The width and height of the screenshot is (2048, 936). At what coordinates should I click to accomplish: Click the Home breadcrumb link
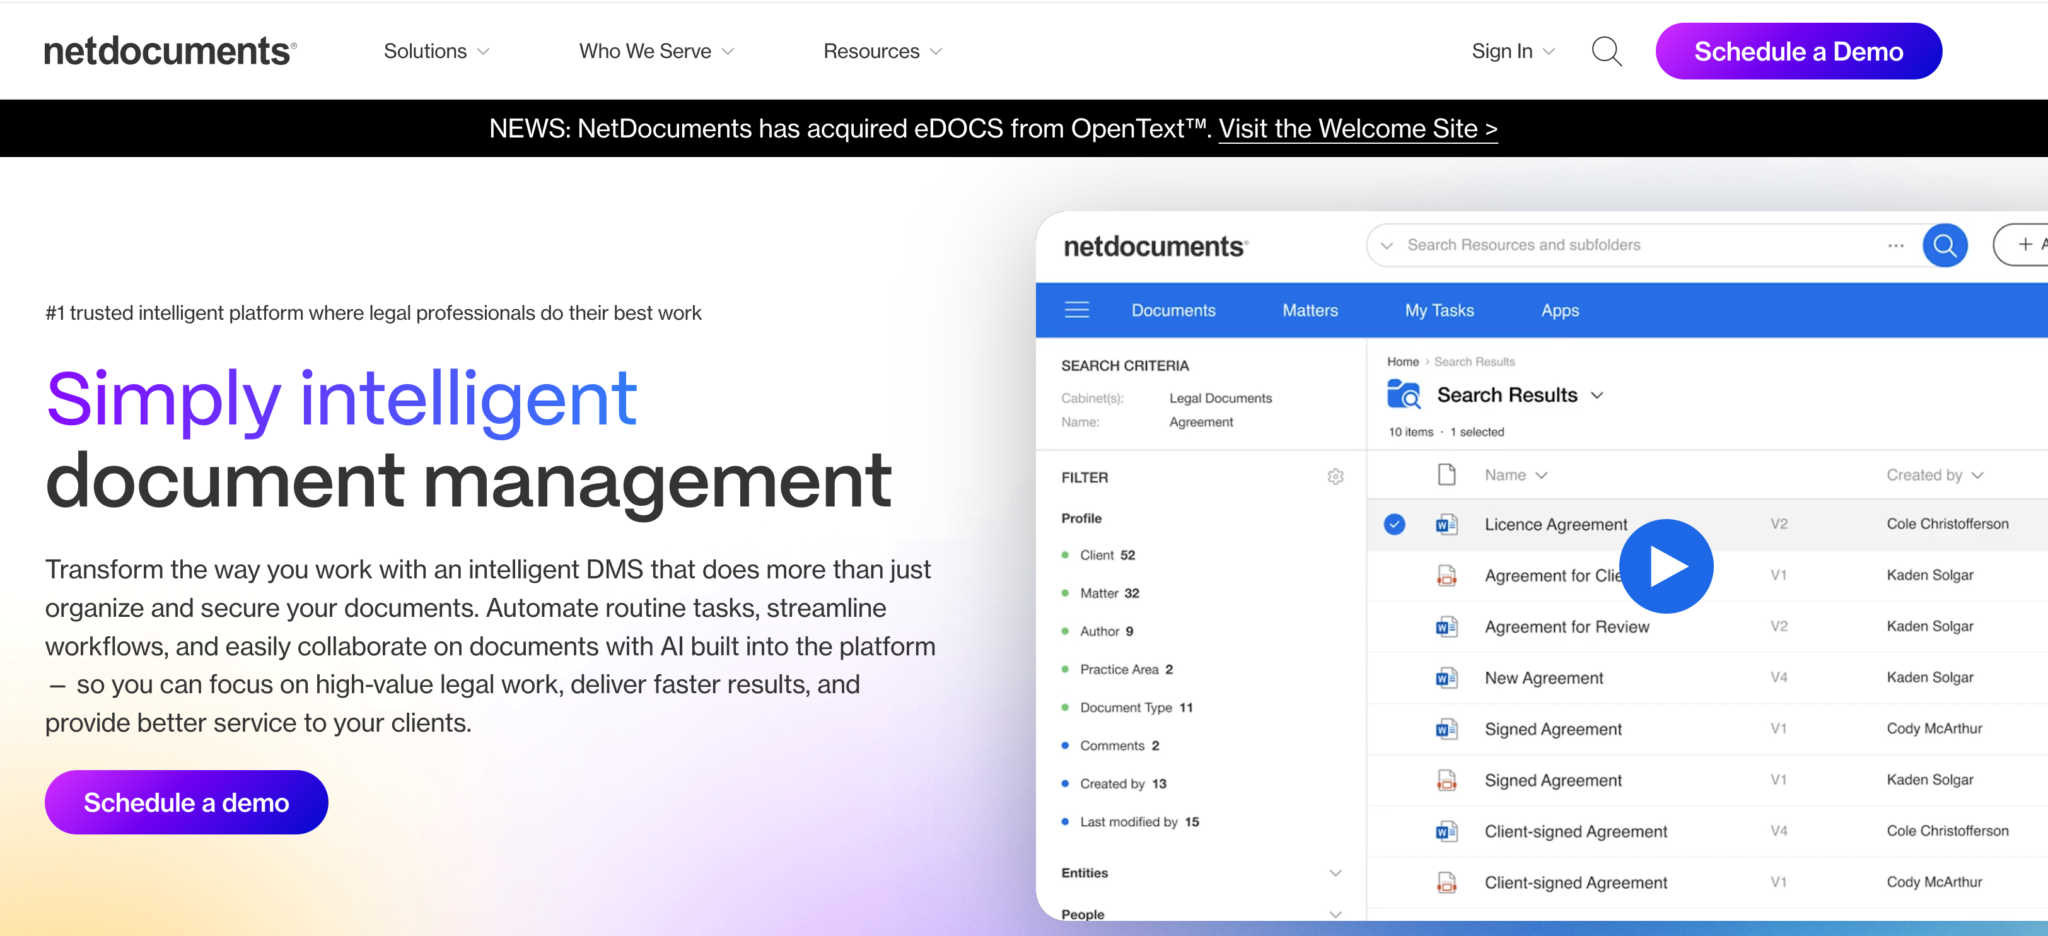pyautogui.click(x=1403, y=362)
